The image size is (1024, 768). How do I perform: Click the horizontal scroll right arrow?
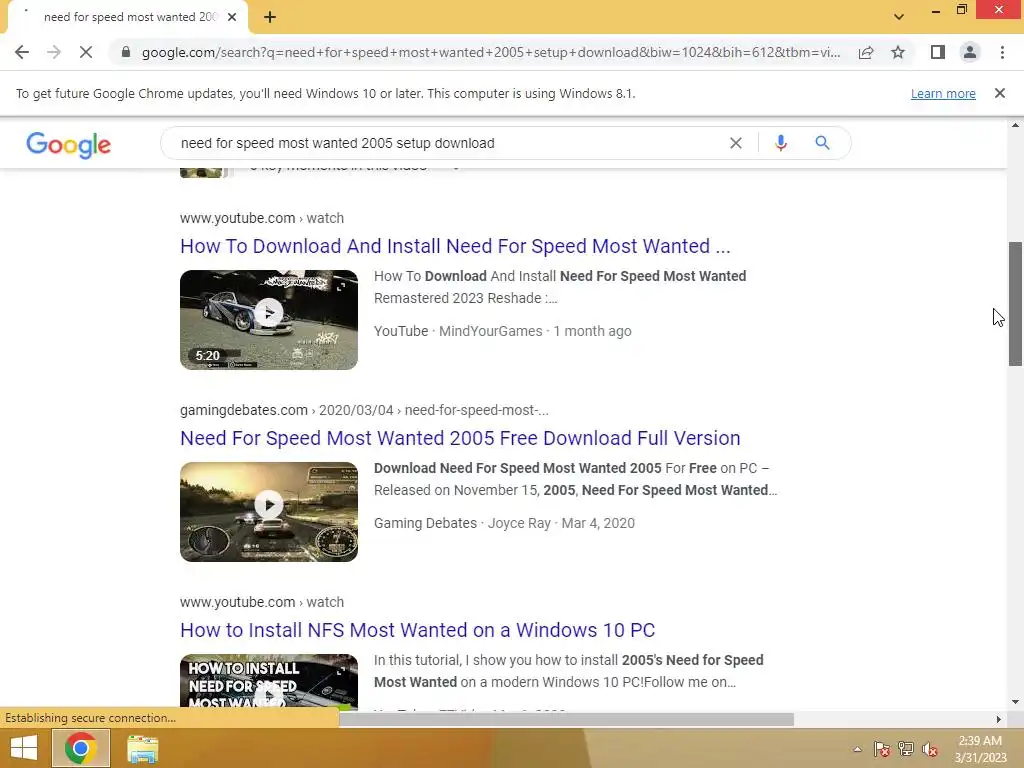click(x=999, y=719)
